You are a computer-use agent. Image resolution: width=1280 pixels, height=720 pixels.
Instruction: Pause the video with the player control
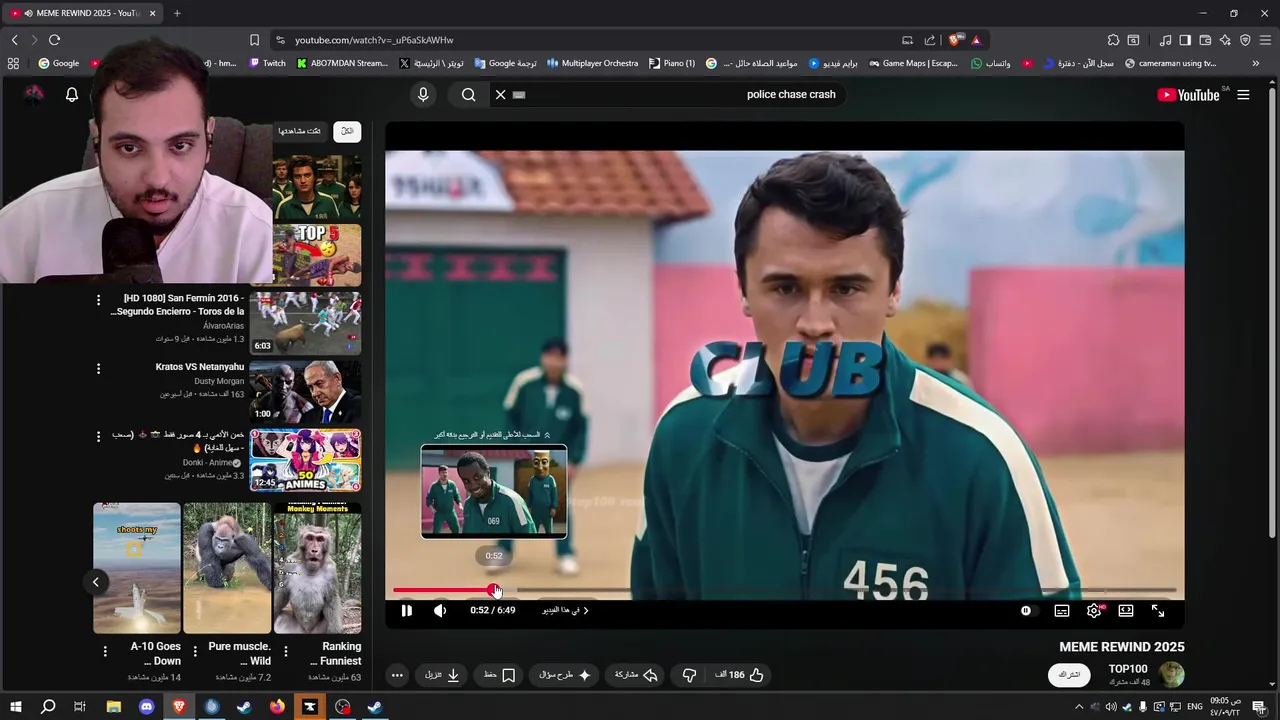pos(407,610)
